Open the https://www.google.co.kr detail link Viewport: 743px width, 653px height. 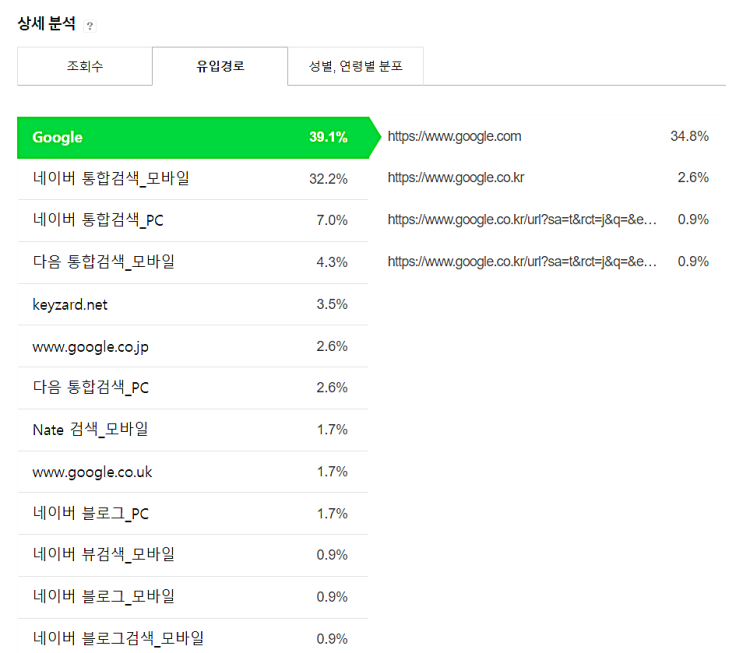pos(455,178)
